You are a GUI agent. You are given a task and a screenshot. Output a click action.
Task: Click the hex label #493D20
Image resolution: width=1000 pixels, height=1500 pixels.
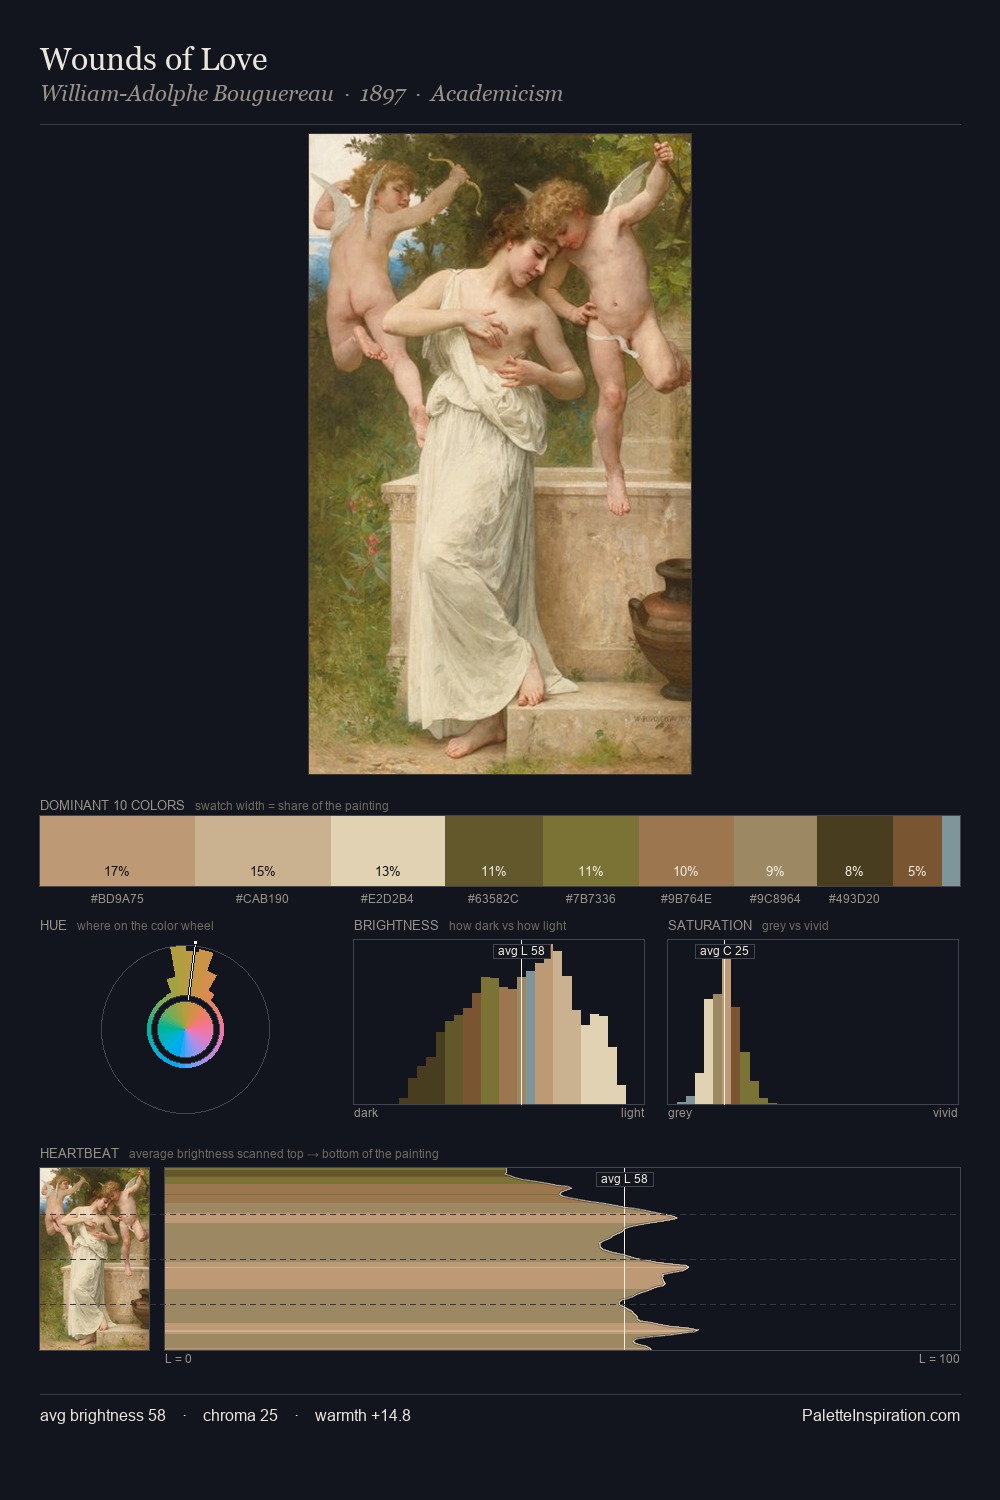coord(854,898)
